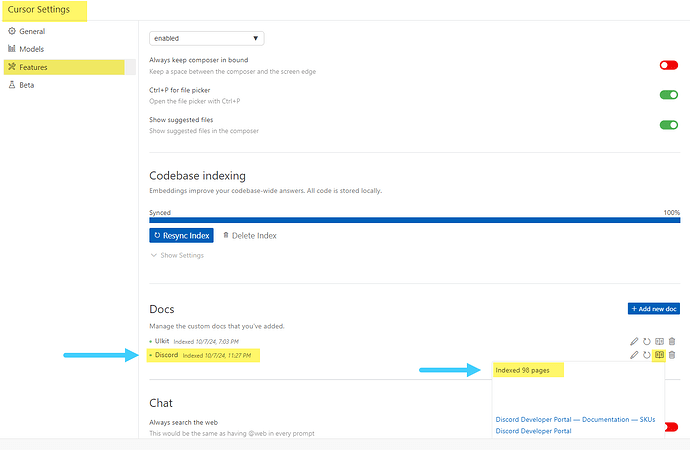Delete the Discord doc with trash icon
Viewport: 690px width, 450px height.
pos(672,355)
